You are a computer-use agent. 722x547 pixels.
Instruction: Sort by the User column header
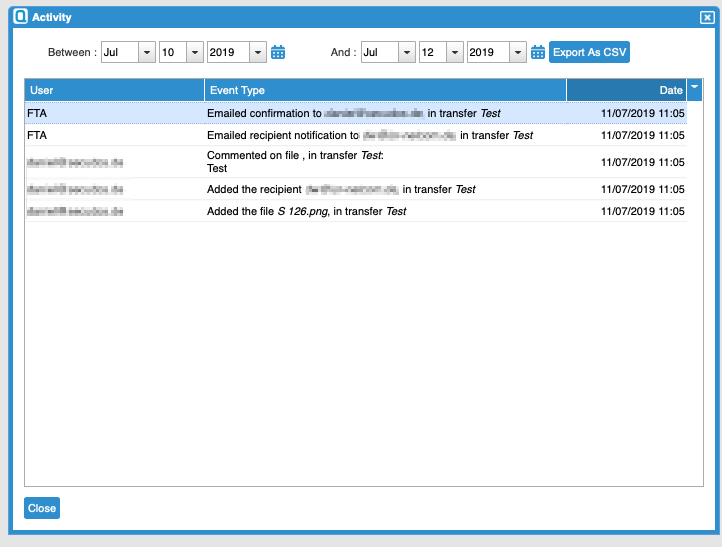coord(115,90)
